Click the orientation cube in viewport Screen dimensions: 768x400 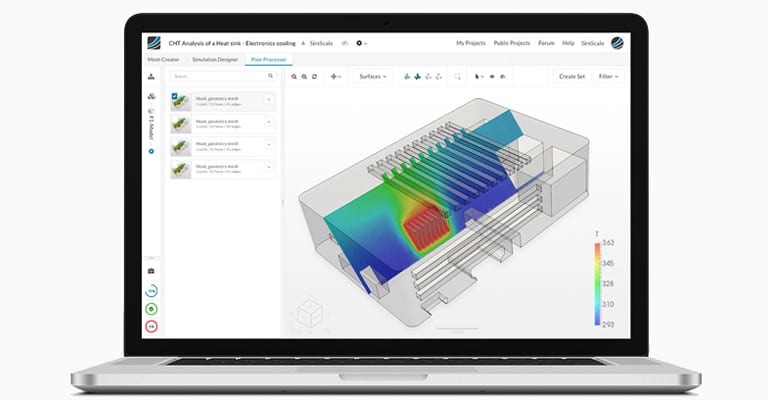point(310,313)
